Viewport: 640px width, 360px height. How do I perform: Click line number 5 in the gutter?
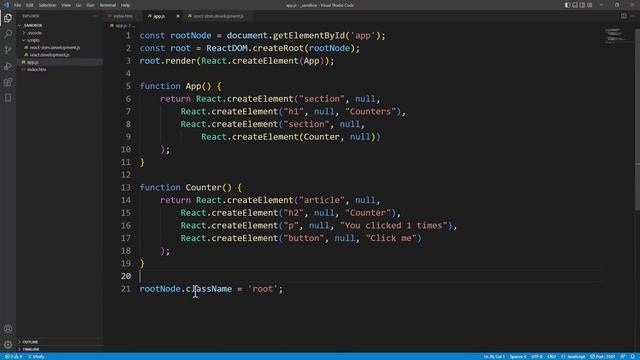pos(128,86)
